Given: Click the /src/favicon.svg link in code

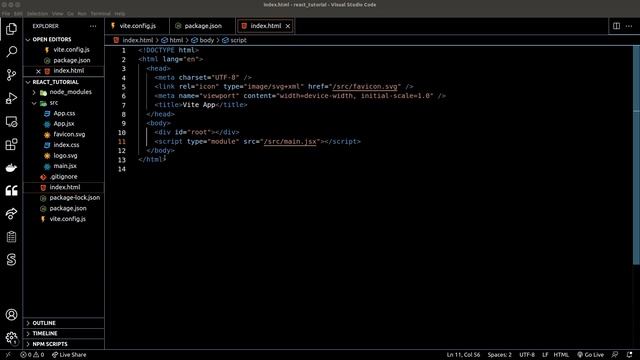Looking at the screenshot, I should [x=364, y=87].
